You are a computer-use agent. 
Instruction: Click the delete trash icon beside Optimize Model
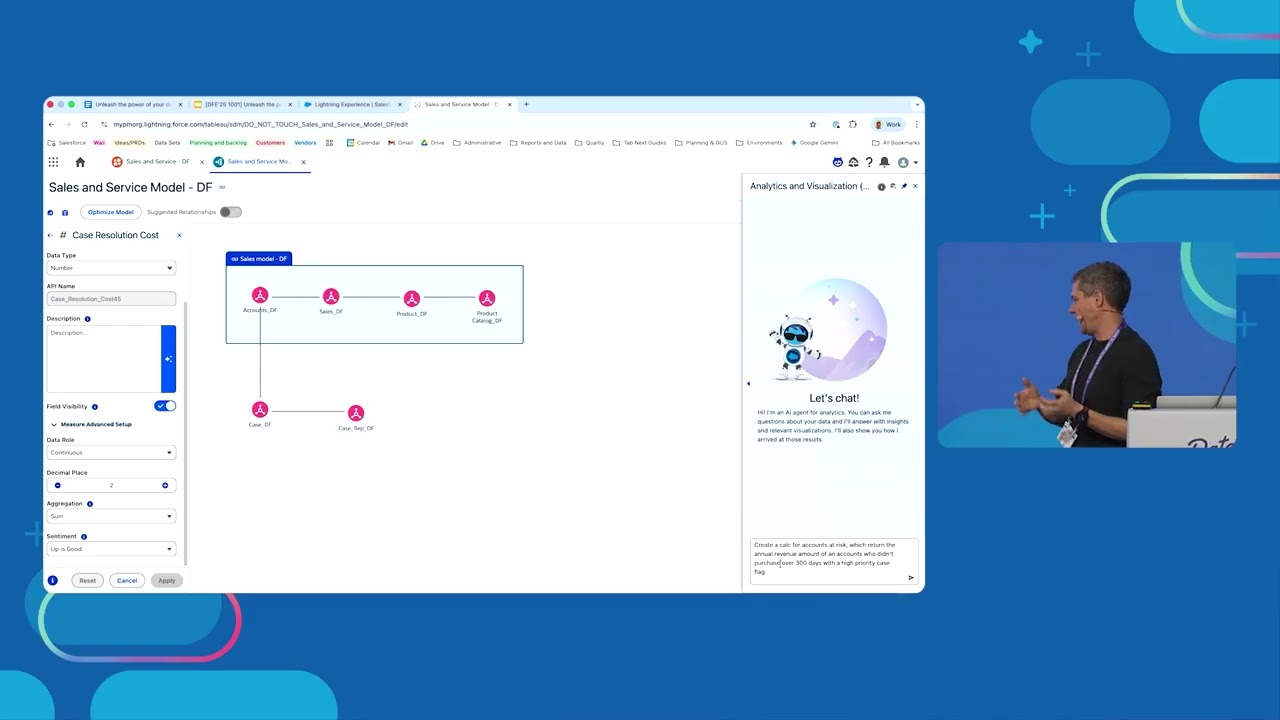click(x=65, y=212)
